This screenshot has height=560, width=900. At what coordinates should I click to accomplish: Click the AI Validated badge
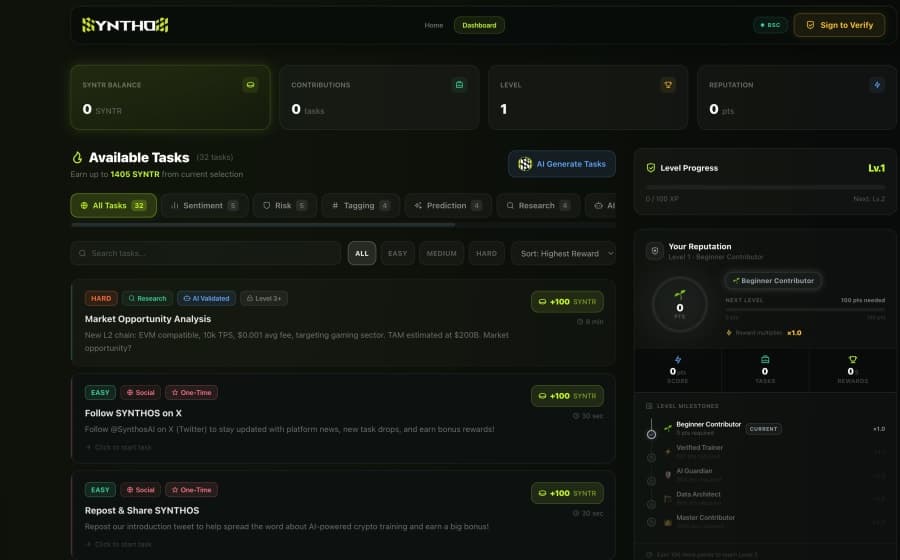click(x=206, y=298)
